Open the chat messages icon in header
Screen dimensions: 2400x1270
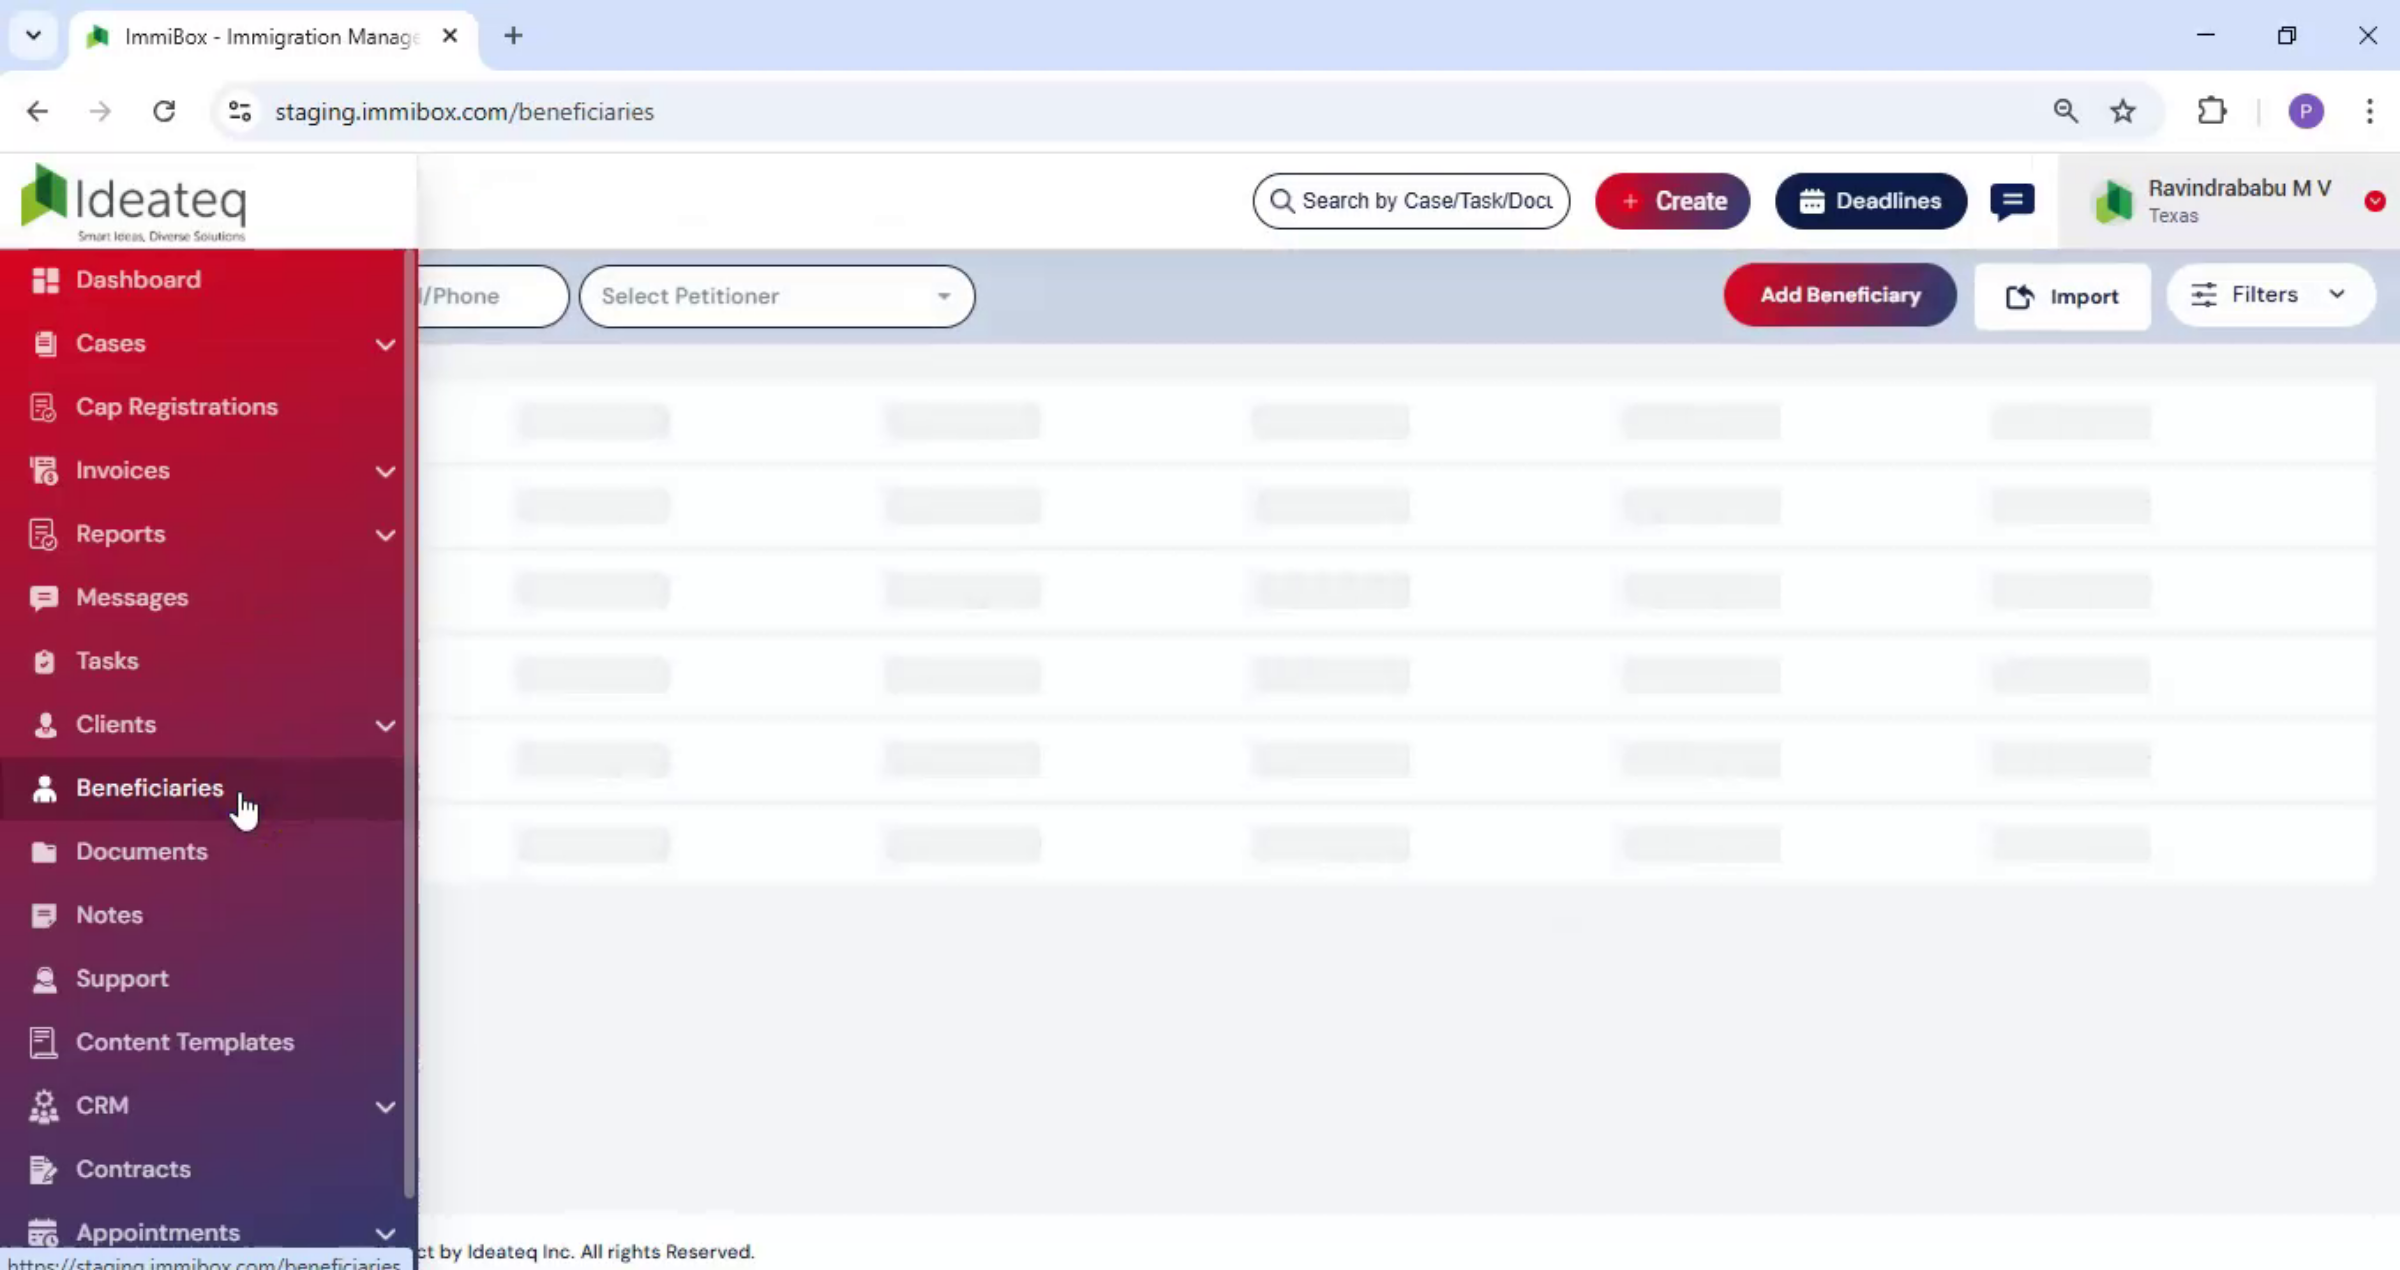tap(2012, 201)
